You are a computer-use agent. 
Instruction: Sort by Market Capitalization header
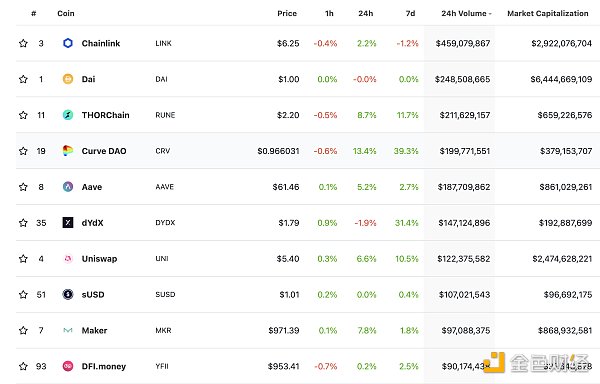[x=548, y=13]
